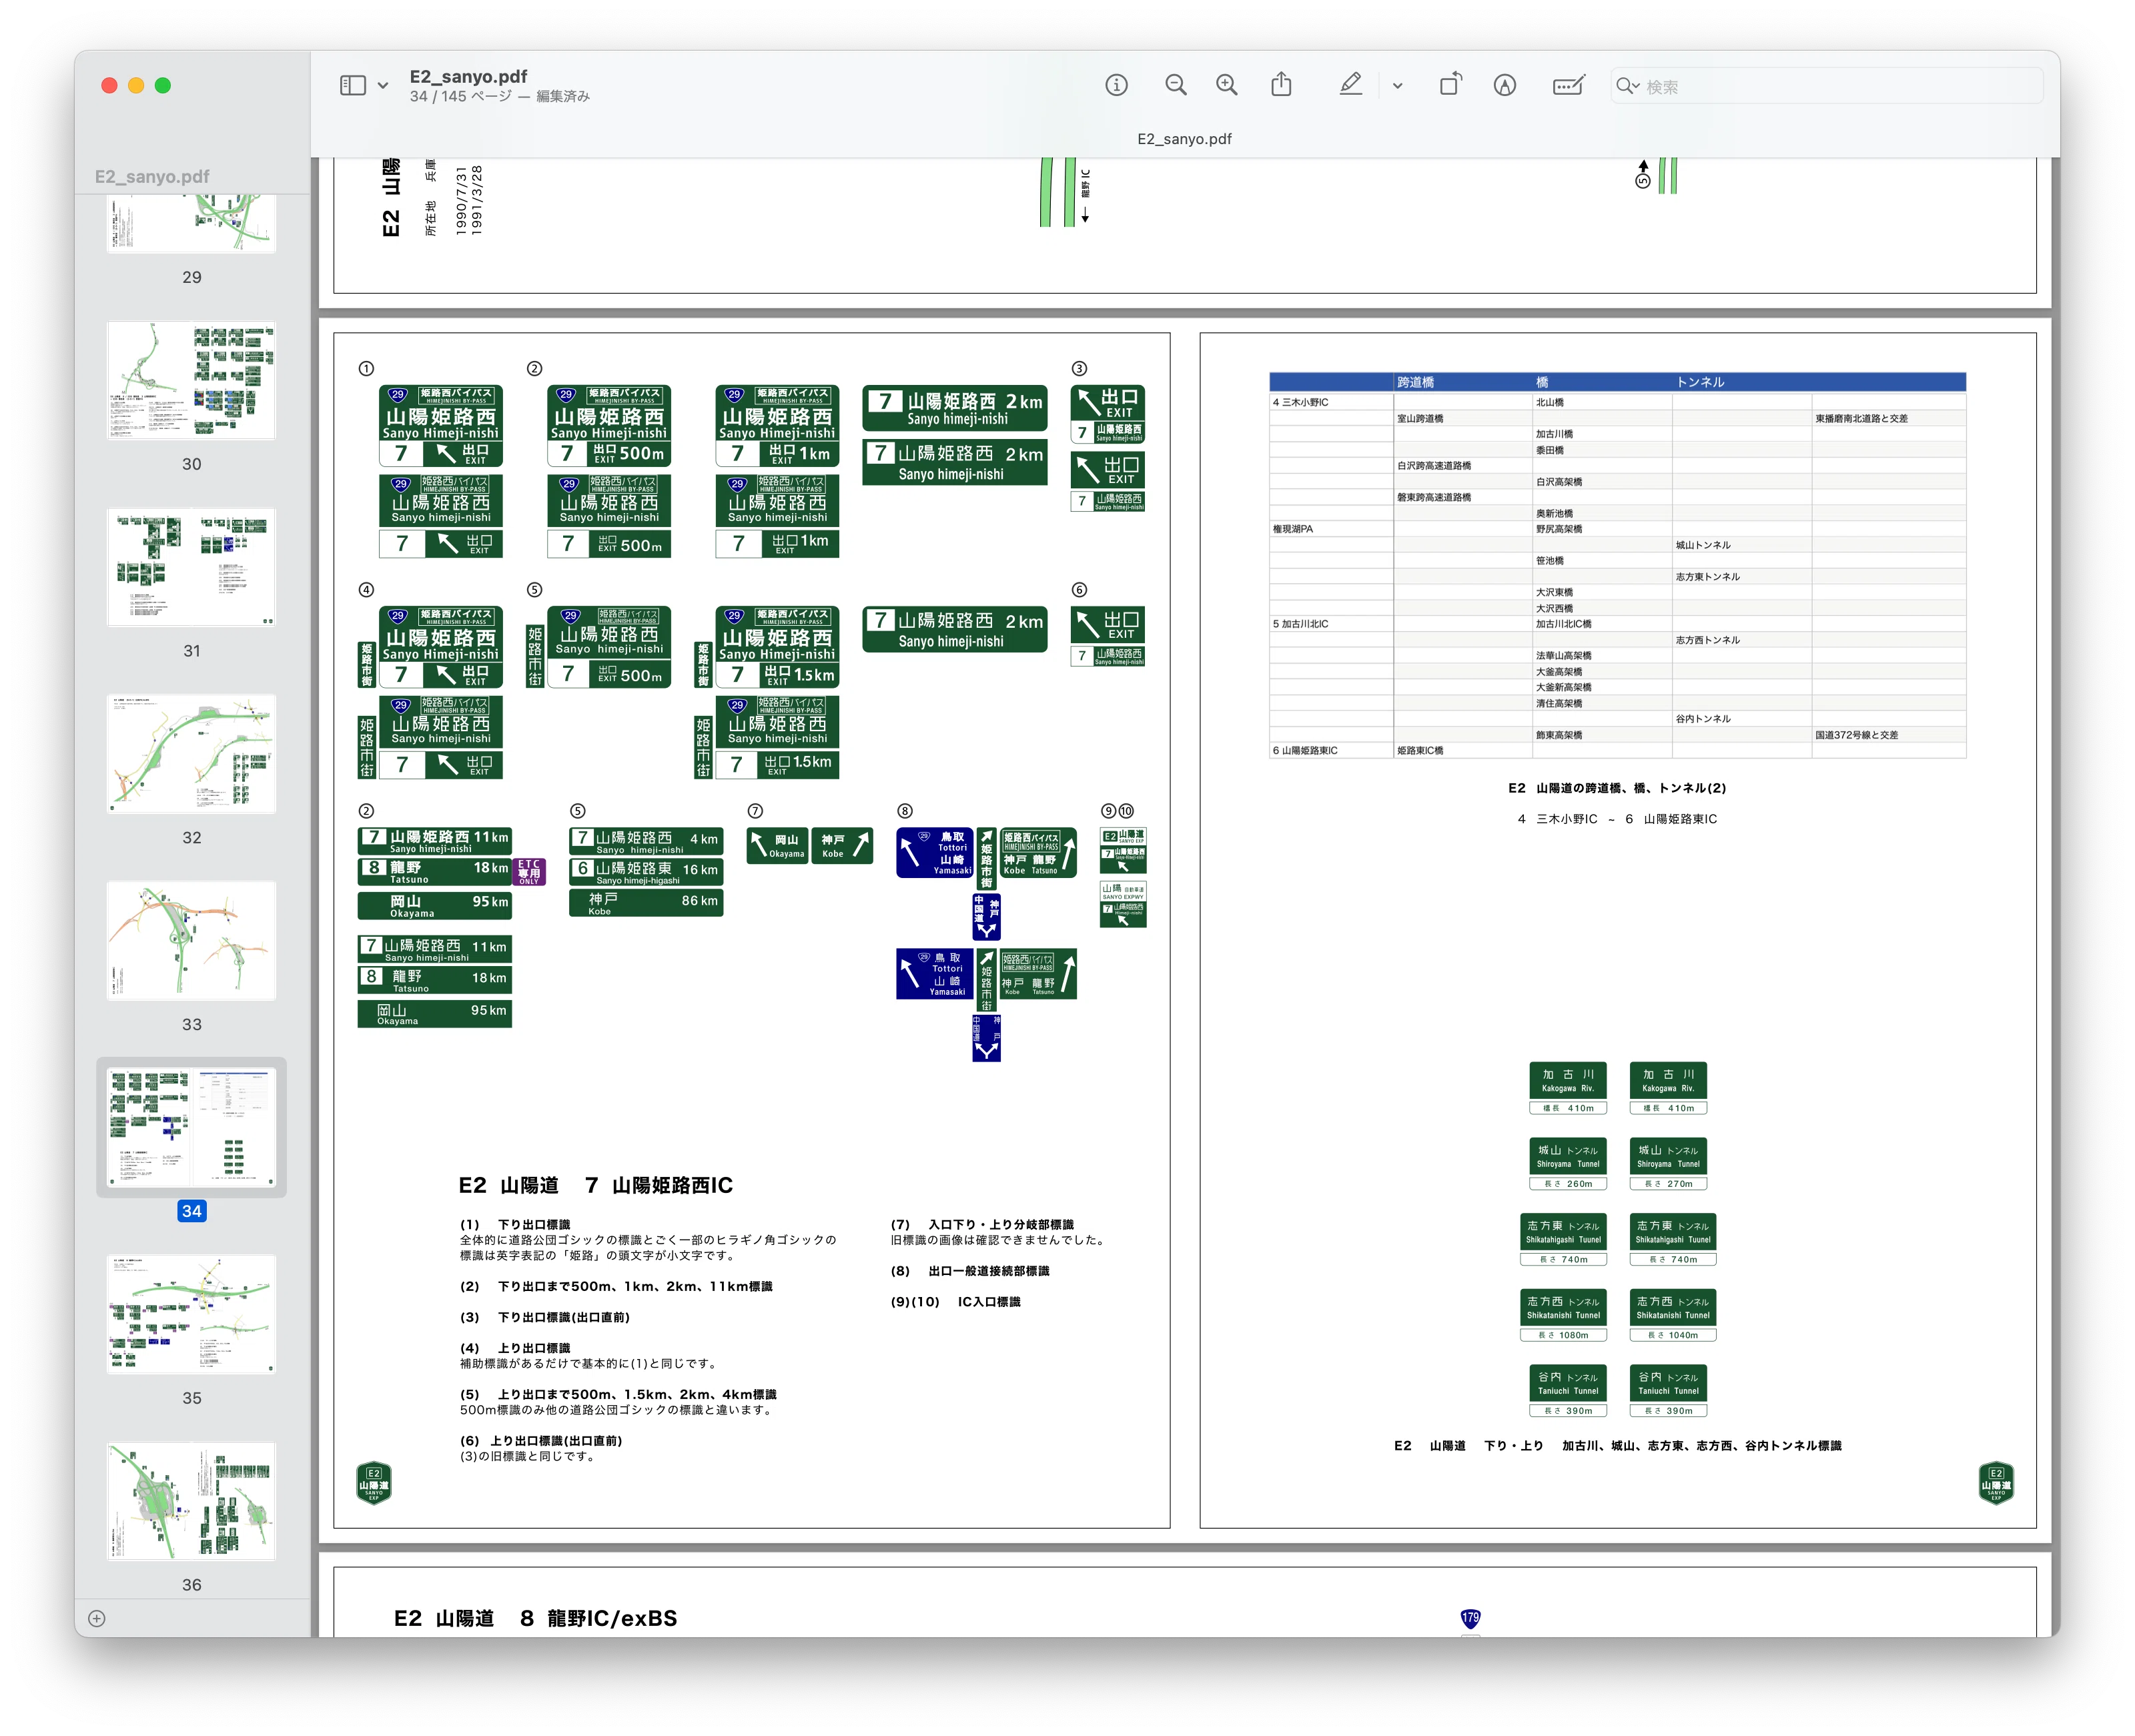The image size is (2135, 1736).
Task: Select the E2_sanyo.pdf tab title
Action: (x=1184, y=139)
